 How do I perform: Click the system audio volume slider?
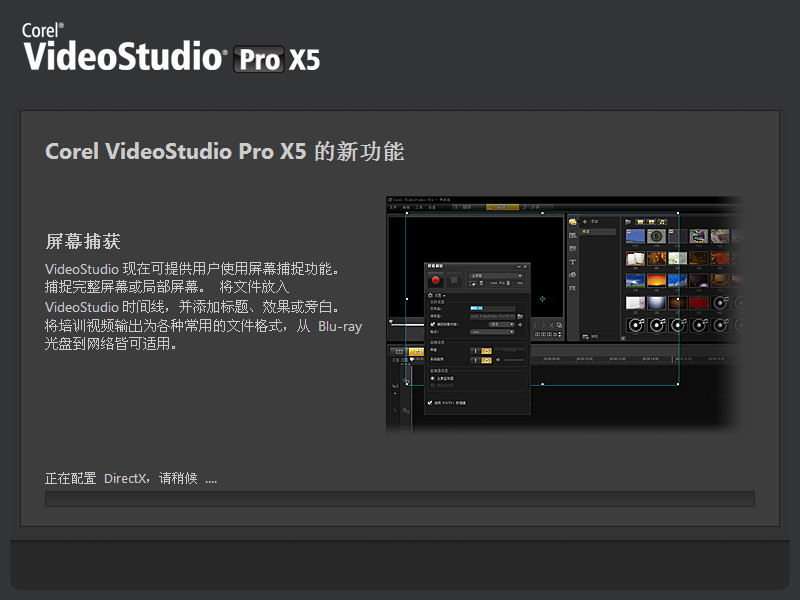click(x=514, y=360)
